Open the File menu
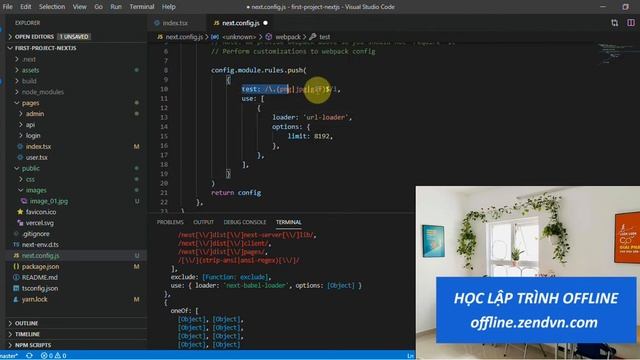Viewport: 640px width, 360px height. 7,7
